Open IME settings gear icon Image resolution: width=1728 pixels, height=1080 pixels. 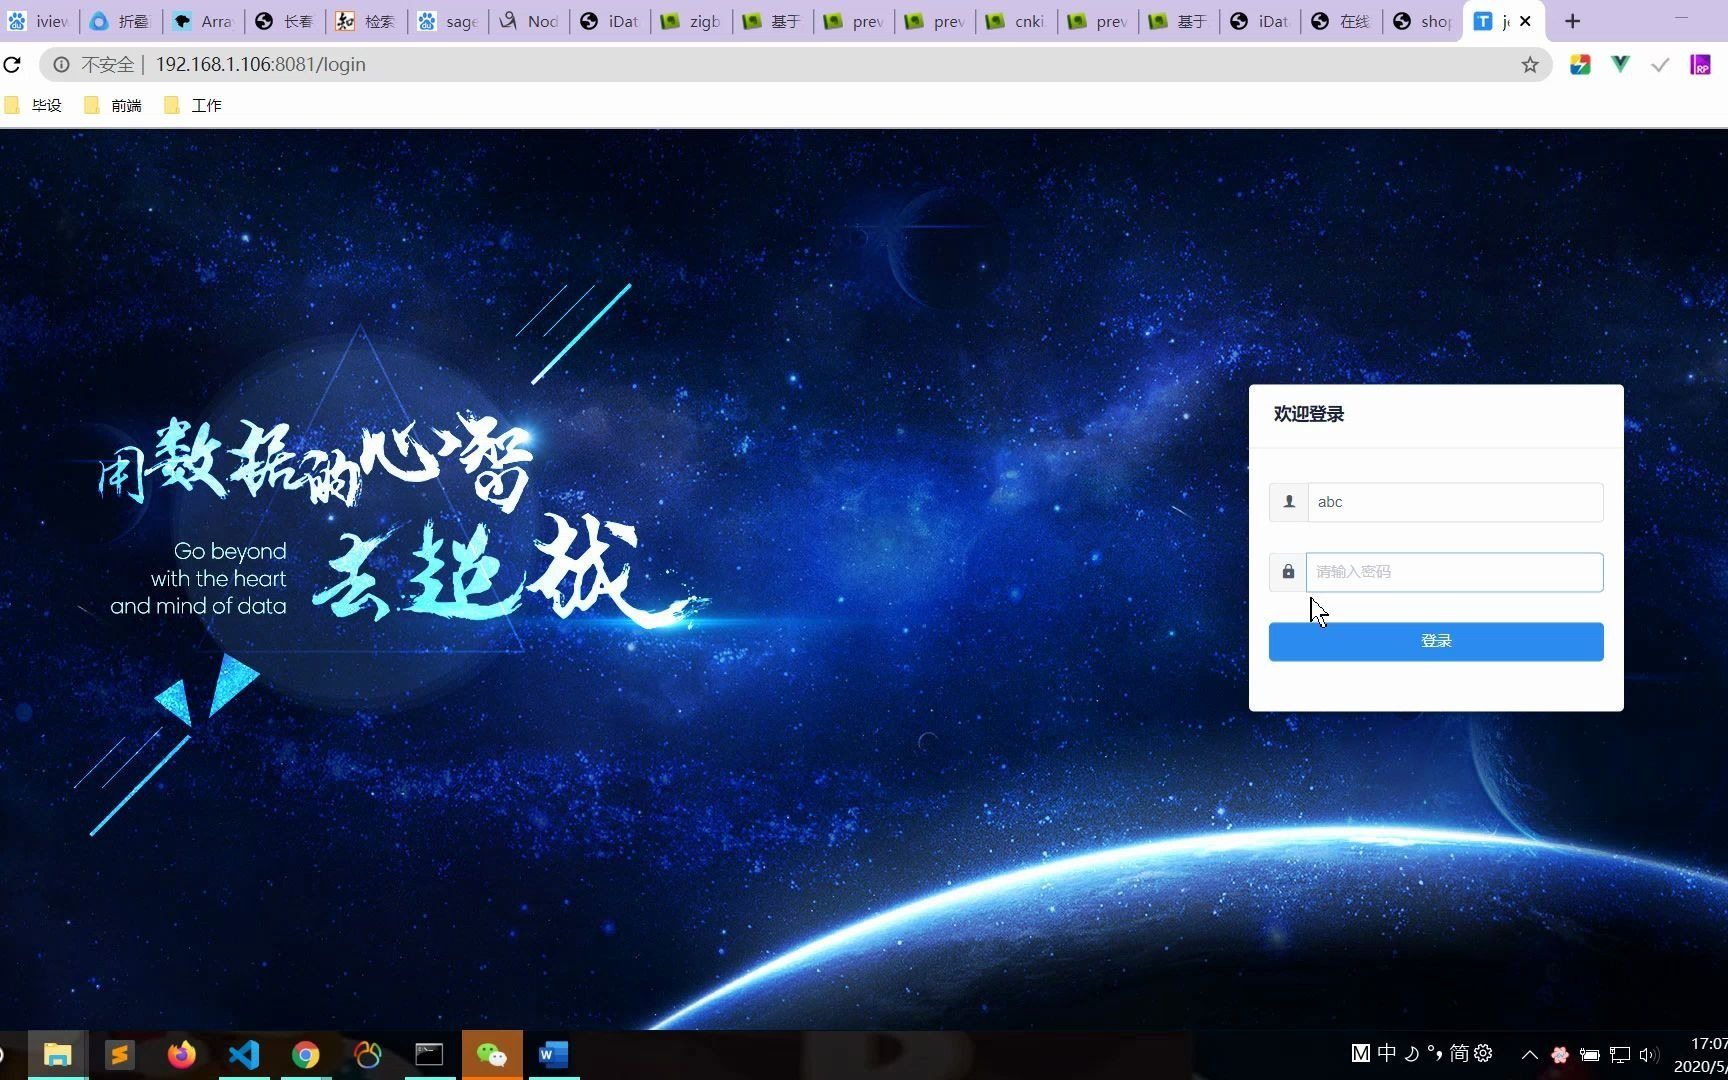pos(1483,1053)
